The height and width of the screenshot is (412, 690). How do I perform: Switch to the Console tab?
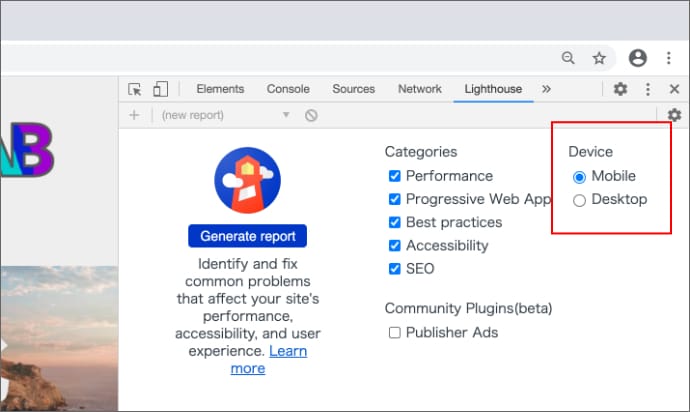288,89
